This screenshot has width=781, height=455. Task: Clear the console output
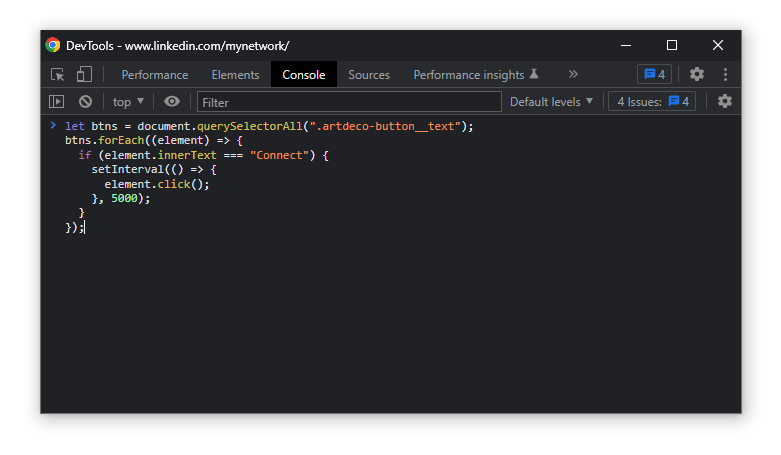click(x=85, y=102)
